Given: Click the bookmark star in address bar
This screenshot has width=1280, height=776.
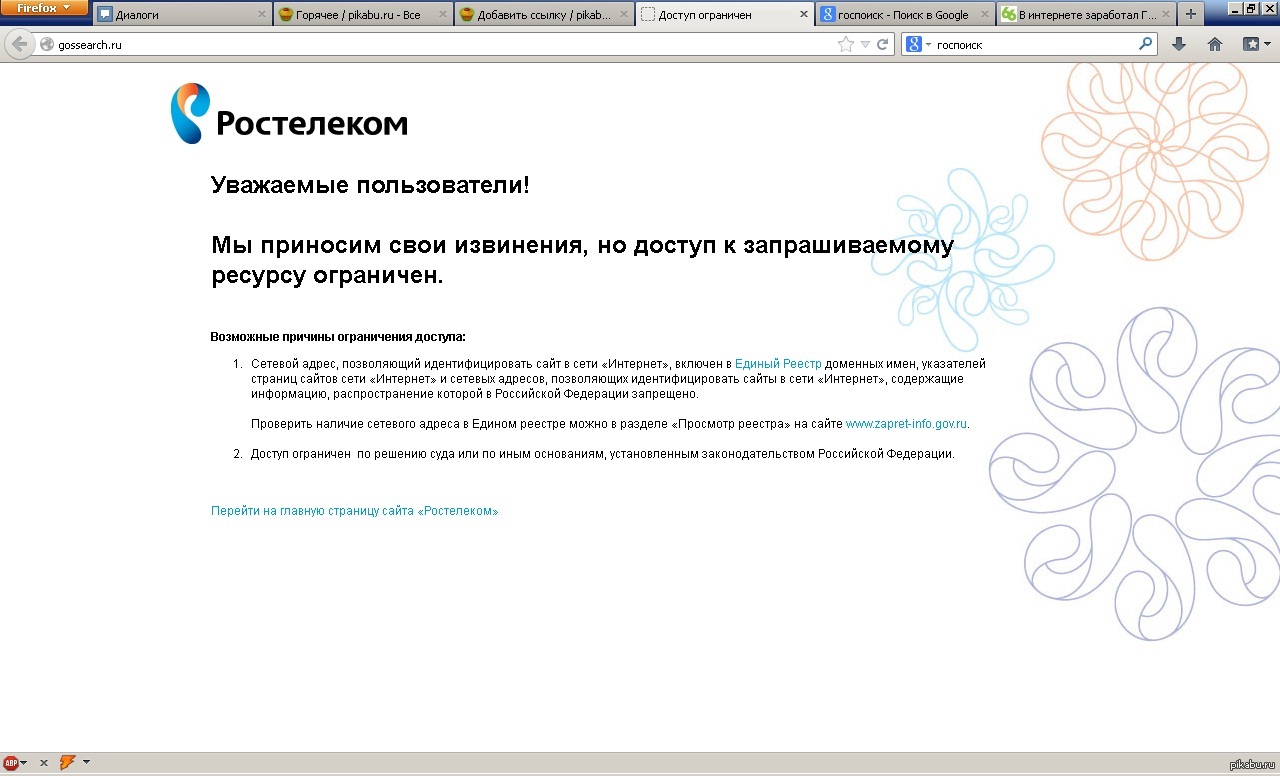Looking at the screenshot, I should (846, 44).
